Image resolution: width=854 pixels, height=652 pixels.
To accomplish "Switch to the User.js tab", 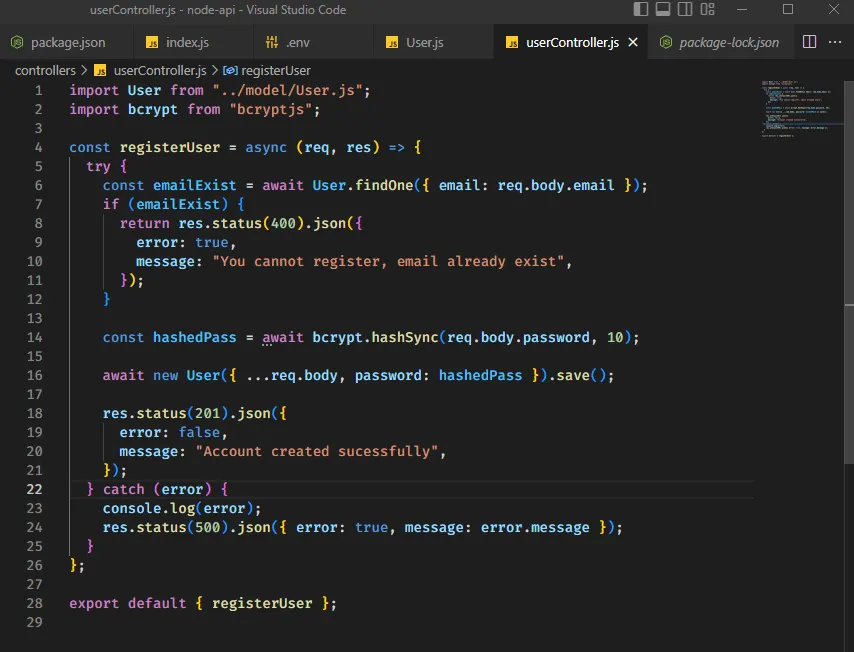I will point(434,42).
